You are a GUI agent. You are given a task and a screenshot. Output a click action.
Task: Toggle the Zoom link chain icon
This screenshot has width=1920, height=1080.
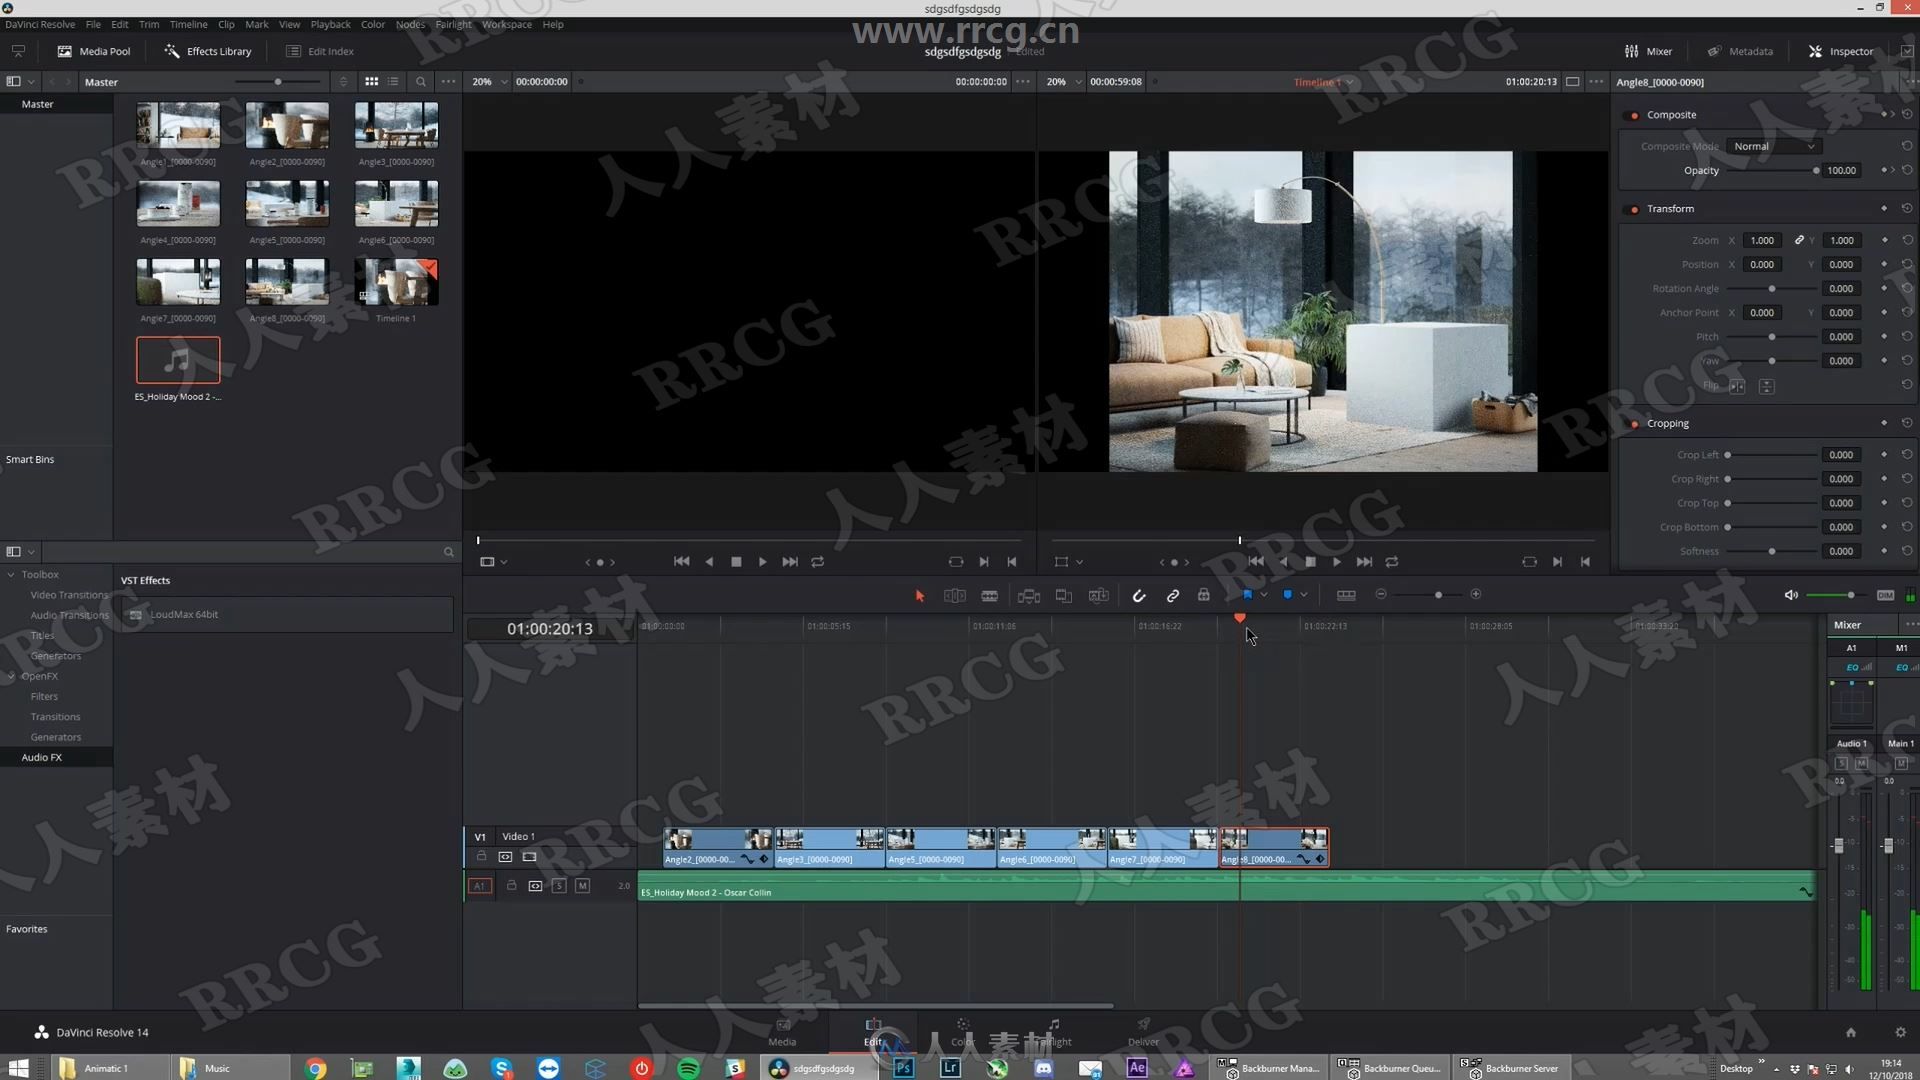tap(1799, 240)
